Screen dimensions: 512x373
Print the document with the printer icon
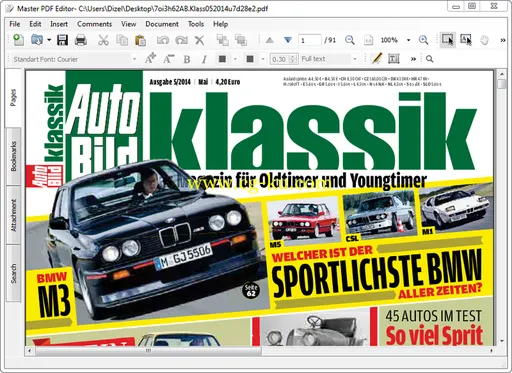point(81,40)
